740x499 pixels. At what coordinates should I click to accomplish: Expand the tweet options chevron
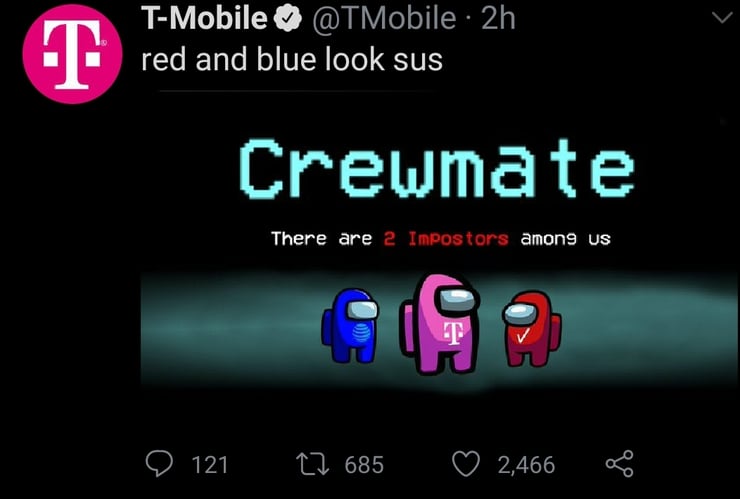coord(722,18)
